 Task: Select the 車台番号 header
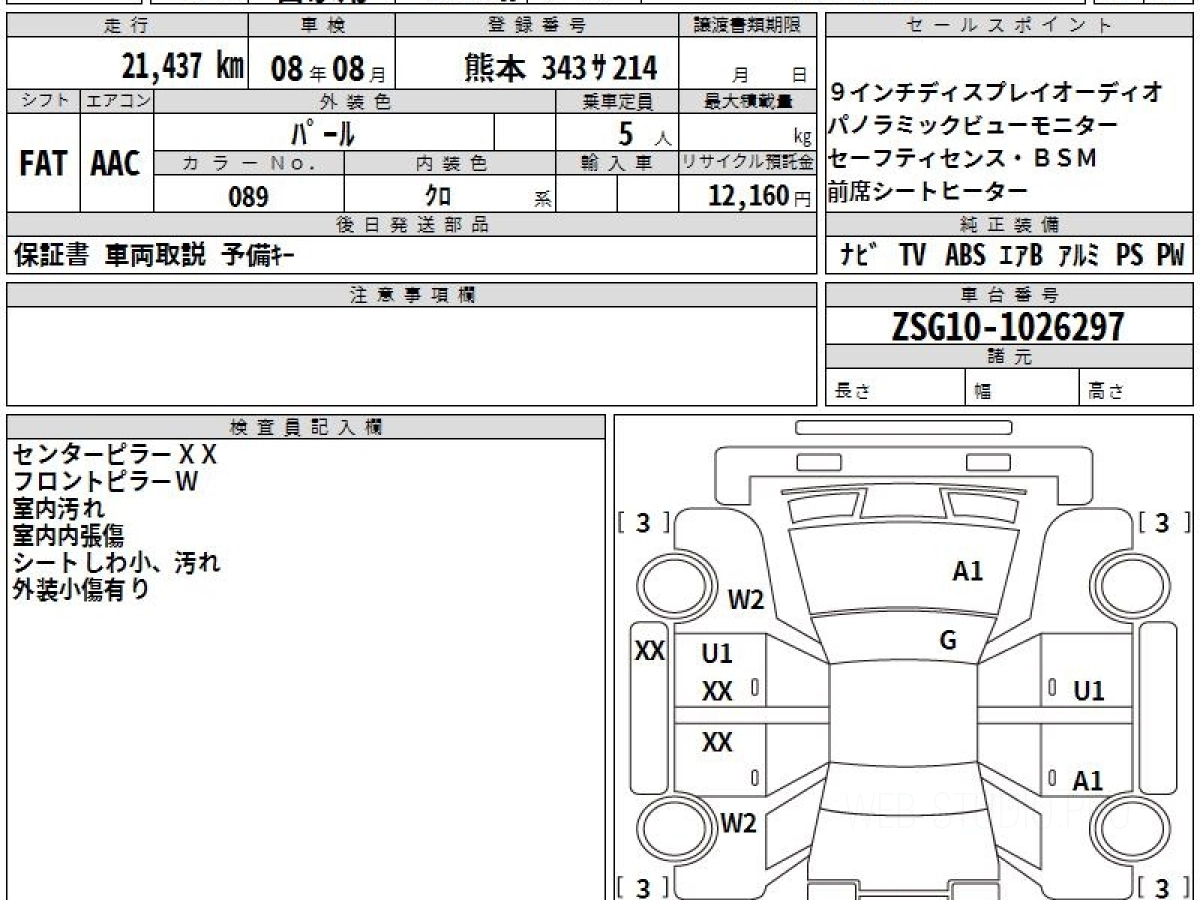[x=1009, y=295]
